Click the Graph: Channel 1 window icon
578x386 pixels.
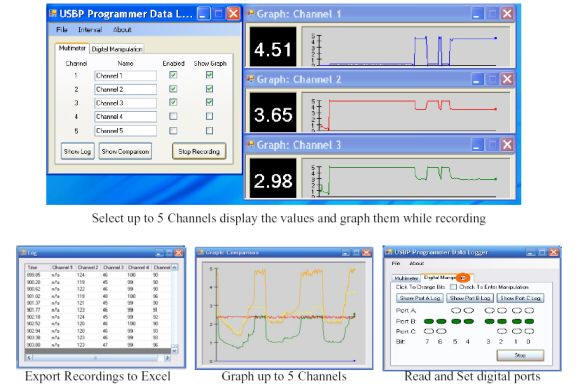click(x=251, y=14)
